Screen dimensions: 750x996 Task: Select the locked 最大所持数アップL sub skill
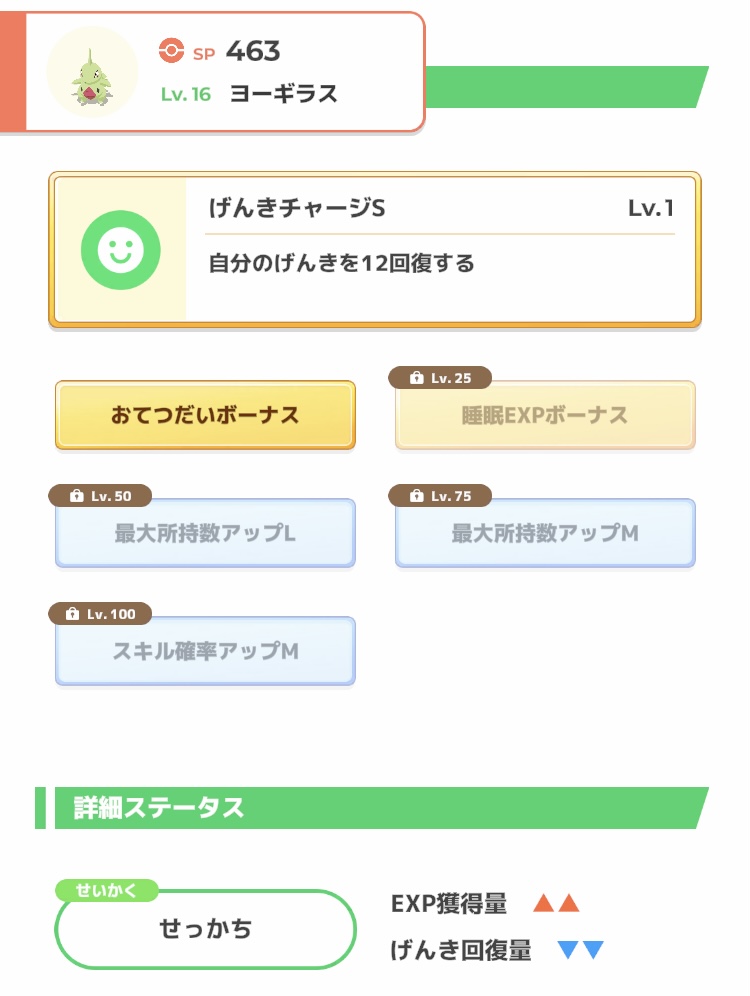205,533
